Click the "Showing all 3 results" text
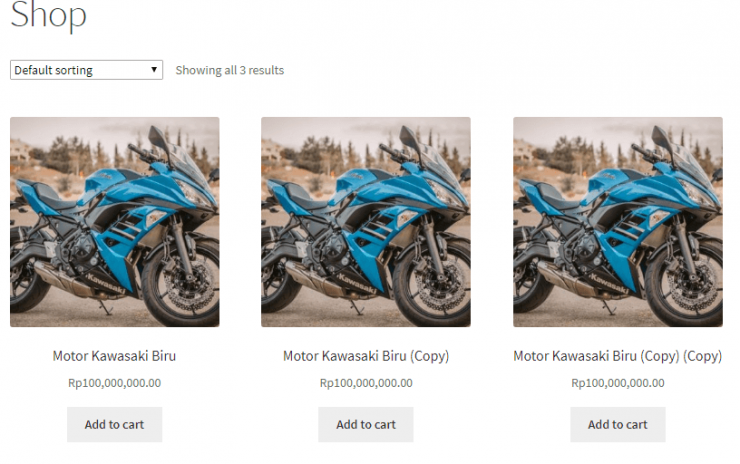Screen dimensions: 740x464 (x=230, y=70)
